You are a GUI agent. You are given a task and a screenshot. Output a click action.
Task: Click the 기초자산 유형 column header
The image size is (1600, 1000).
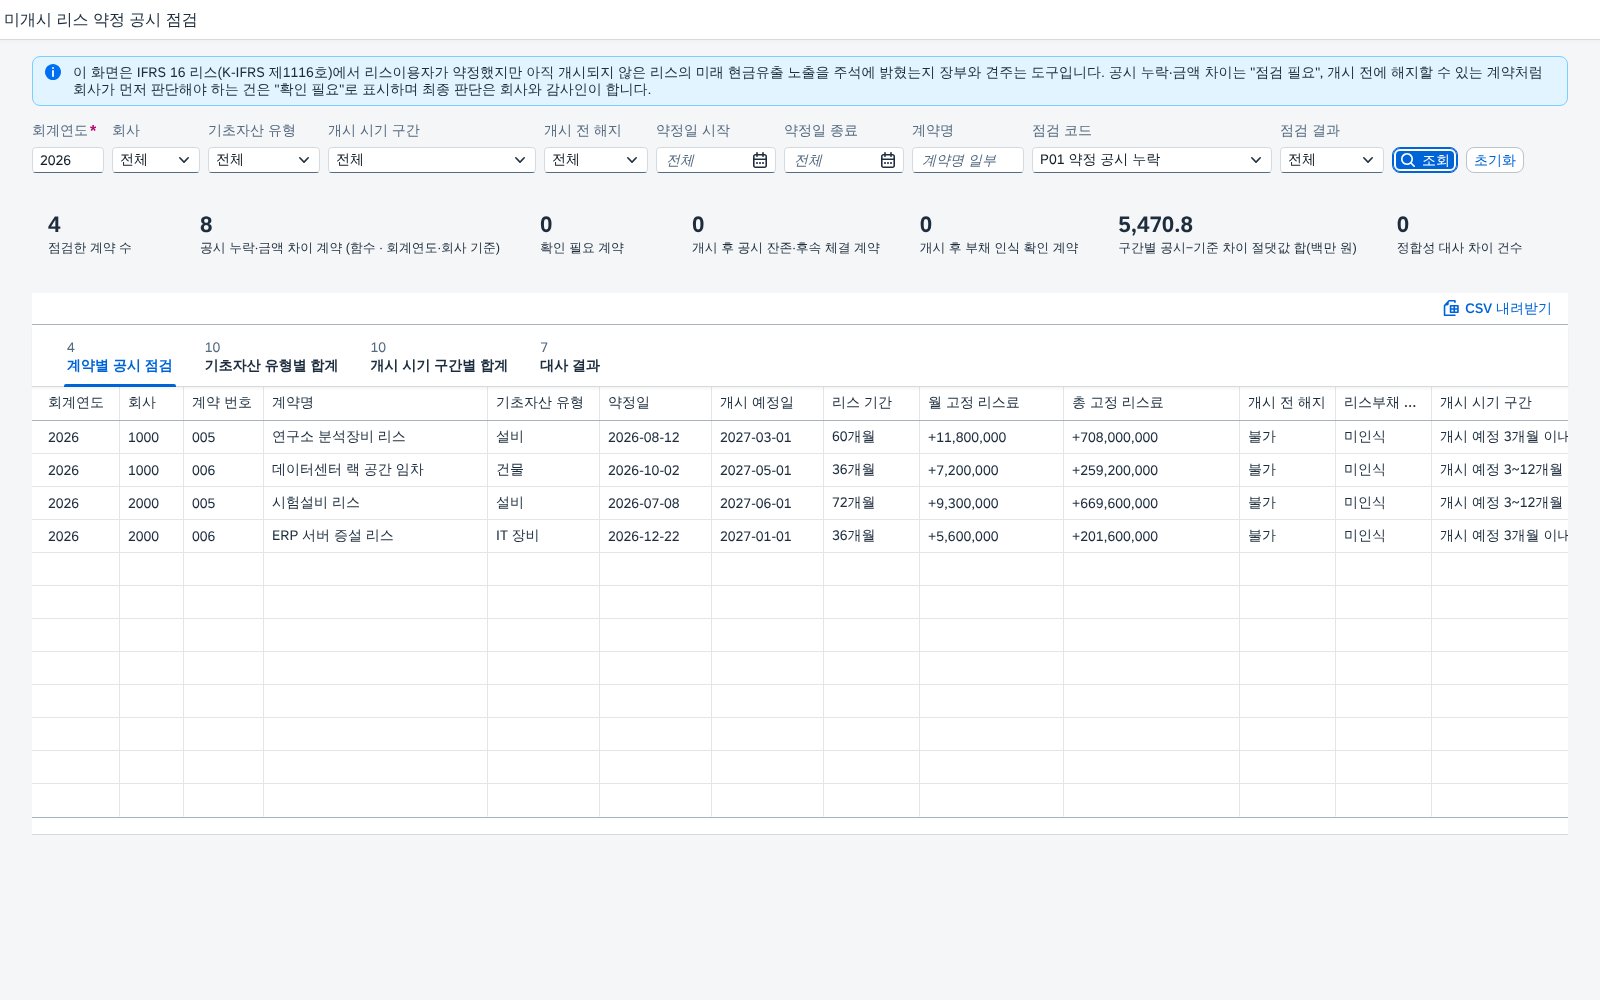pos(543,403)
